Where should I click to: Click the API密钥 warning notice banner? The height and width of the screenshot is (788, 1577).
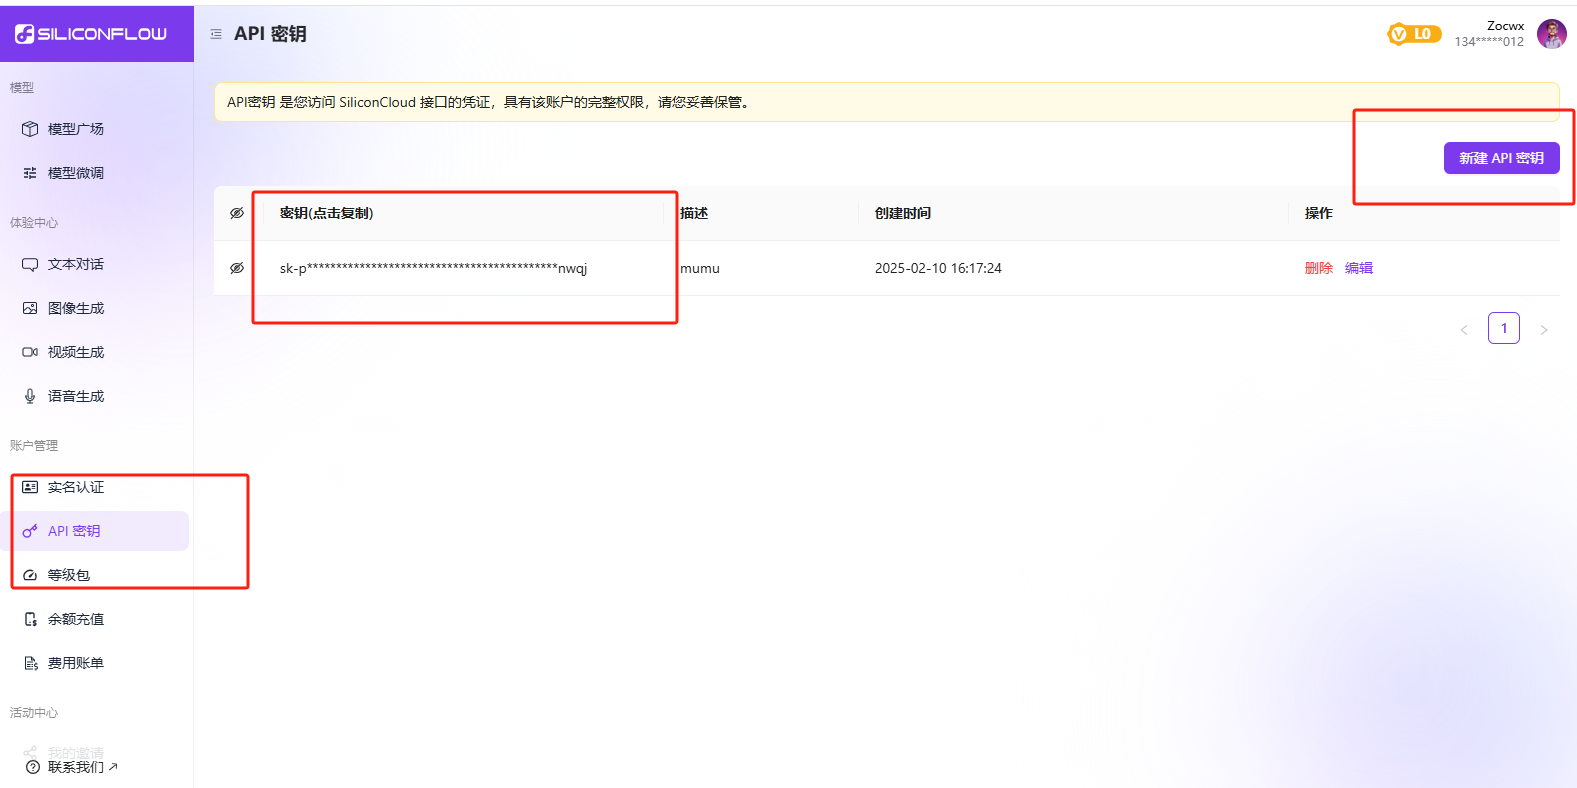pos(887,102)
